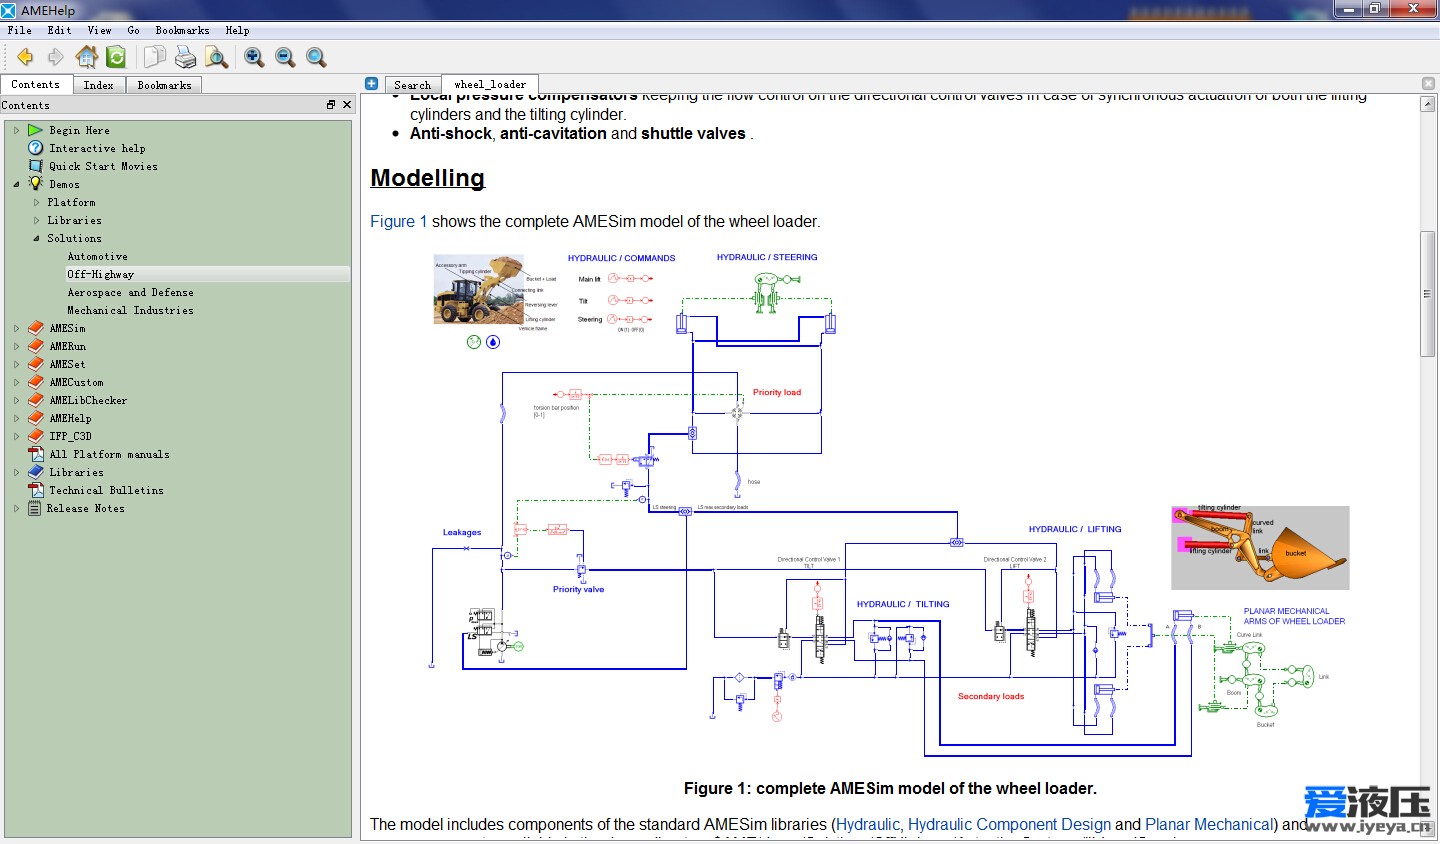Click the AMESet book icon

[x=36, y=364]
